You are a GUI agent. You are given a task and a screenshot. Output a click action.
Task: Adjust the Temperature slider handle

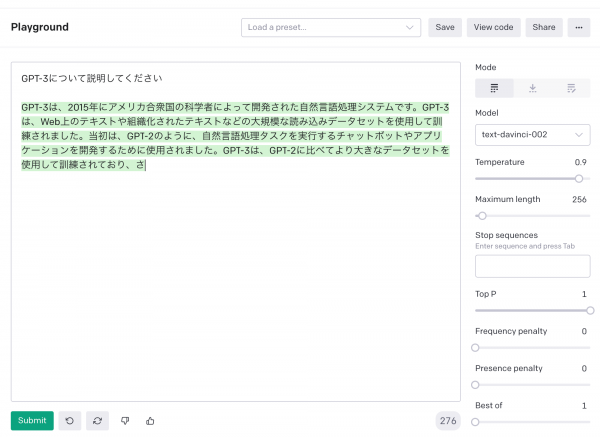tap(579, 179)
